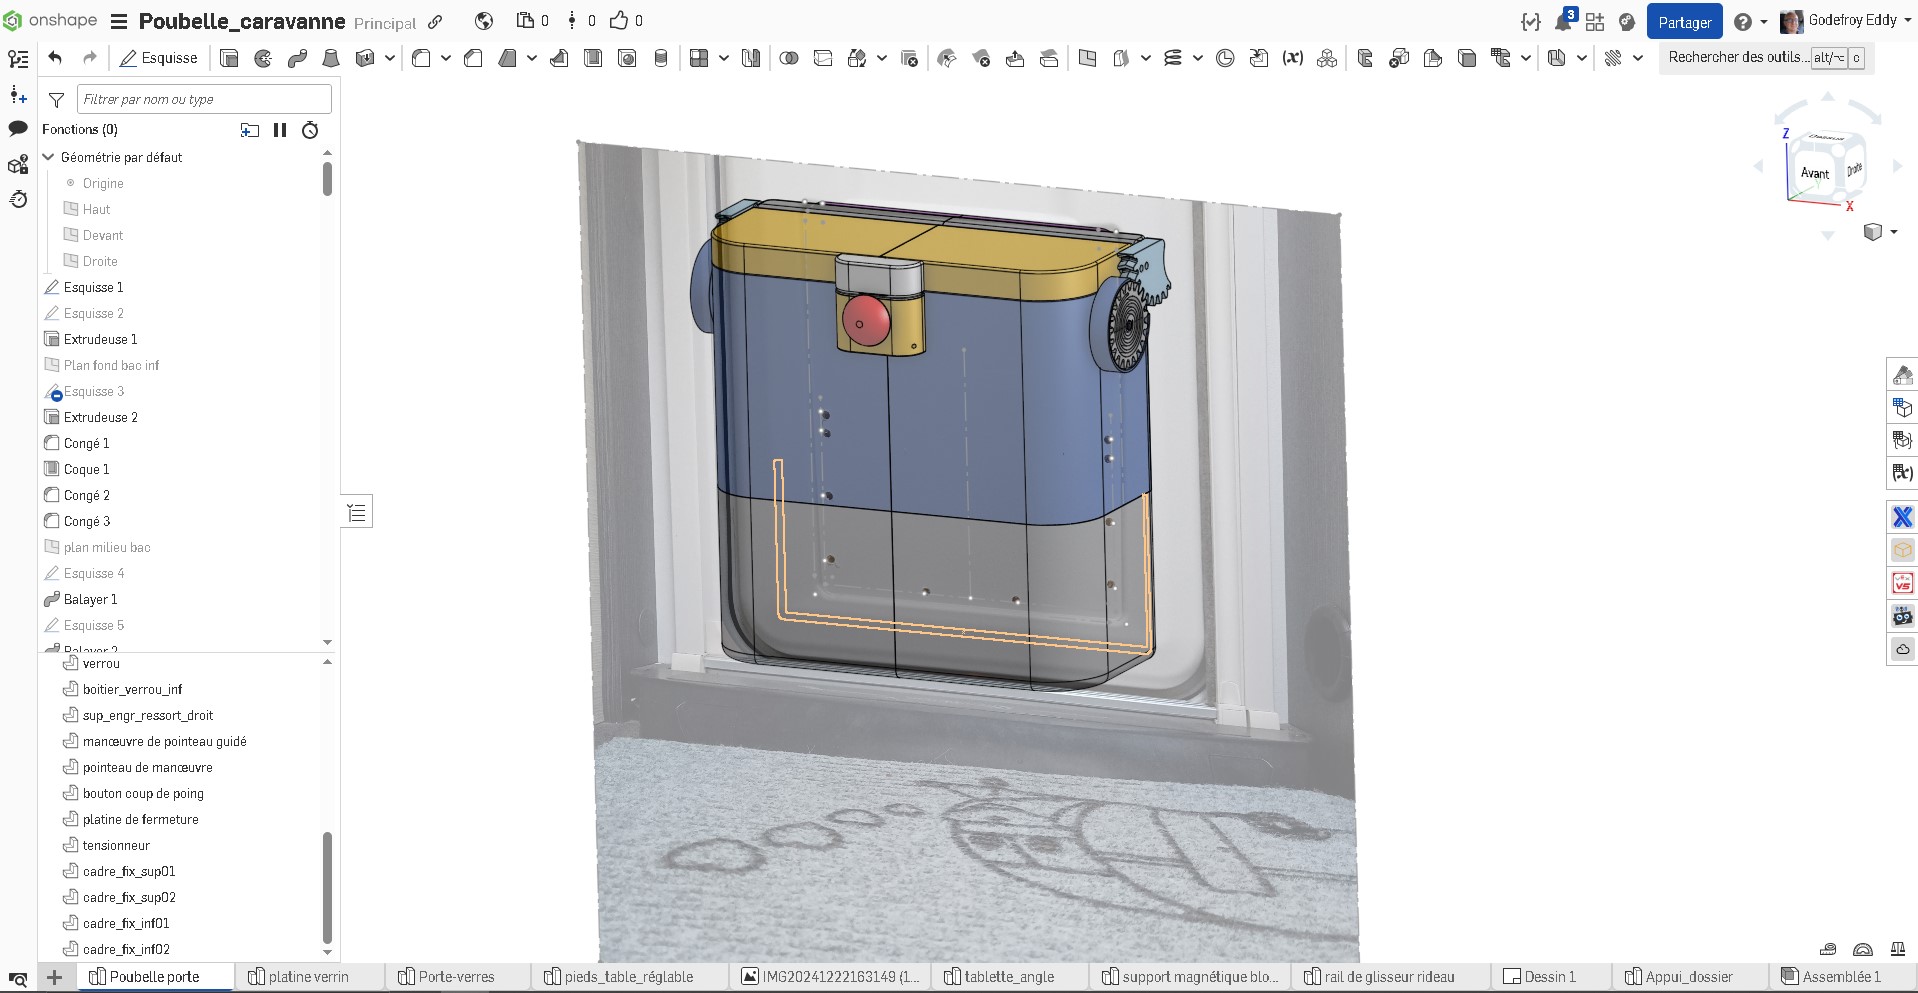Open the hamburger document menu

118,21
